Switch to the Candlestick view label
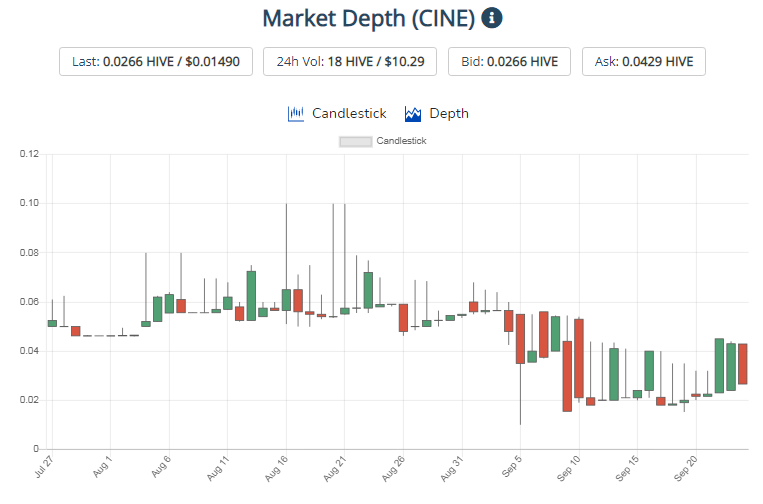The height and width of the screenshot is (504, 763). [349, 113]
